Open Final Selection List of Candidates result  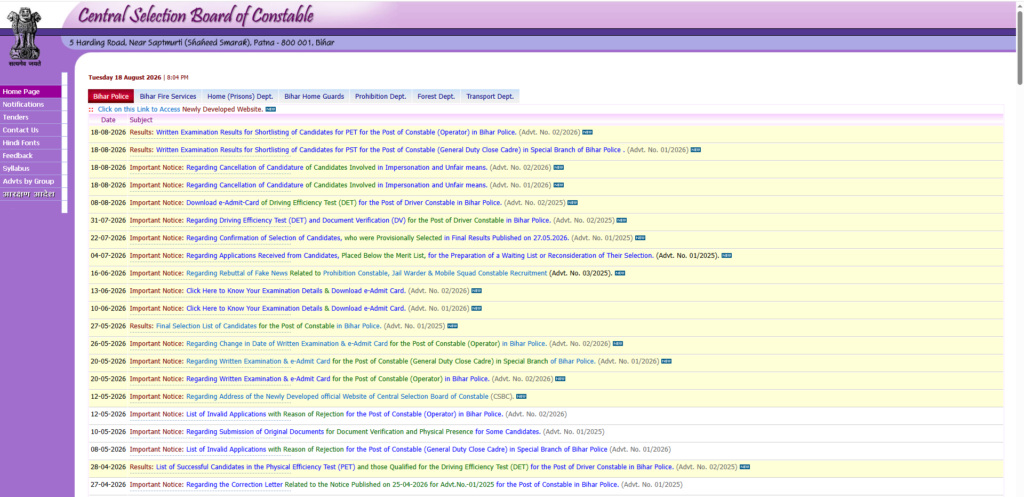(x=268, y=326)
